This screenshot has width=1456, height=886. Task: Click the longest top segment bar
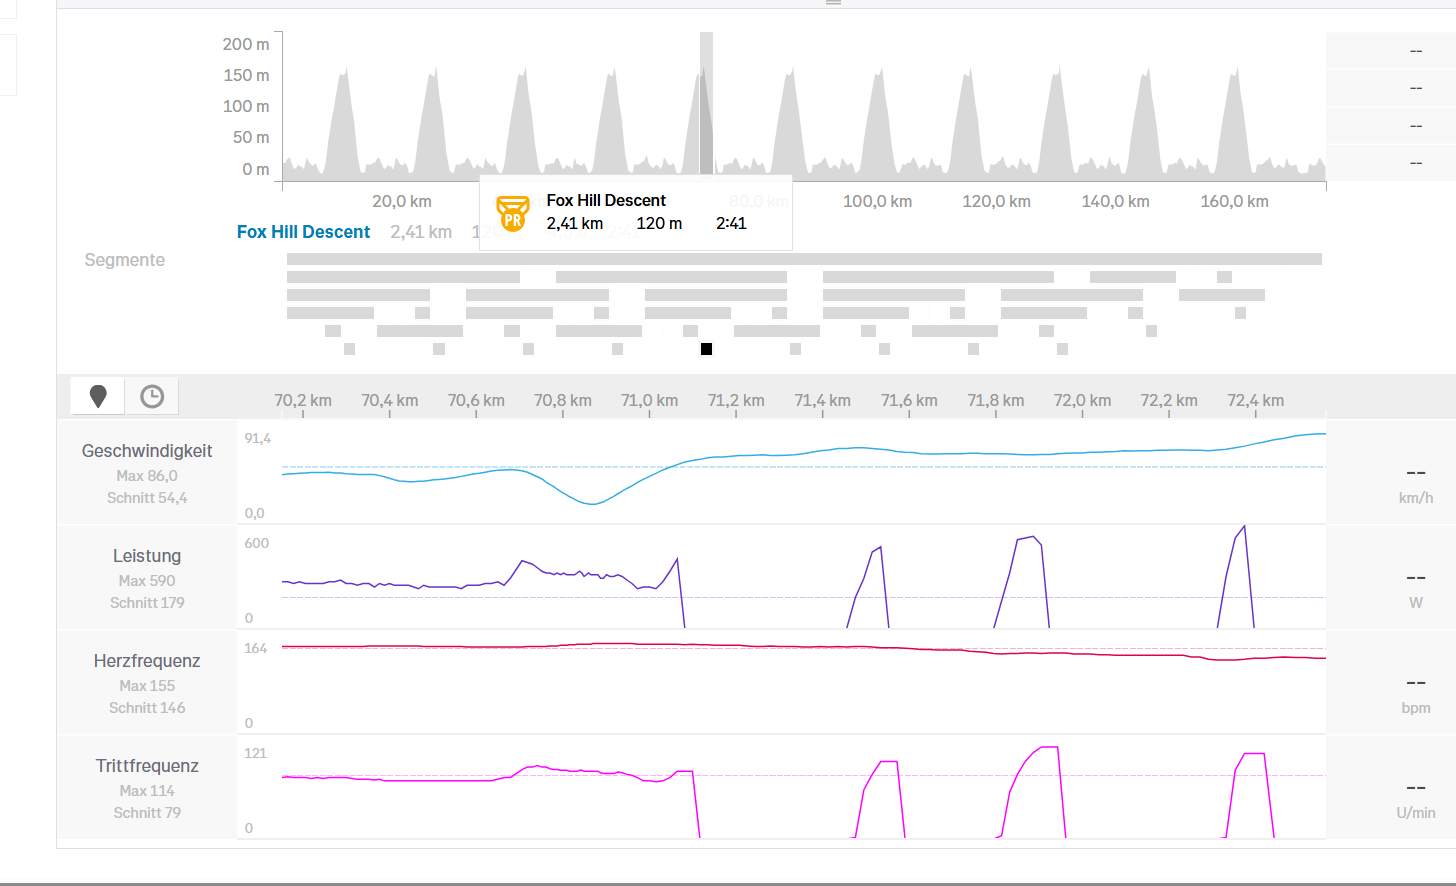coord(803,259)
